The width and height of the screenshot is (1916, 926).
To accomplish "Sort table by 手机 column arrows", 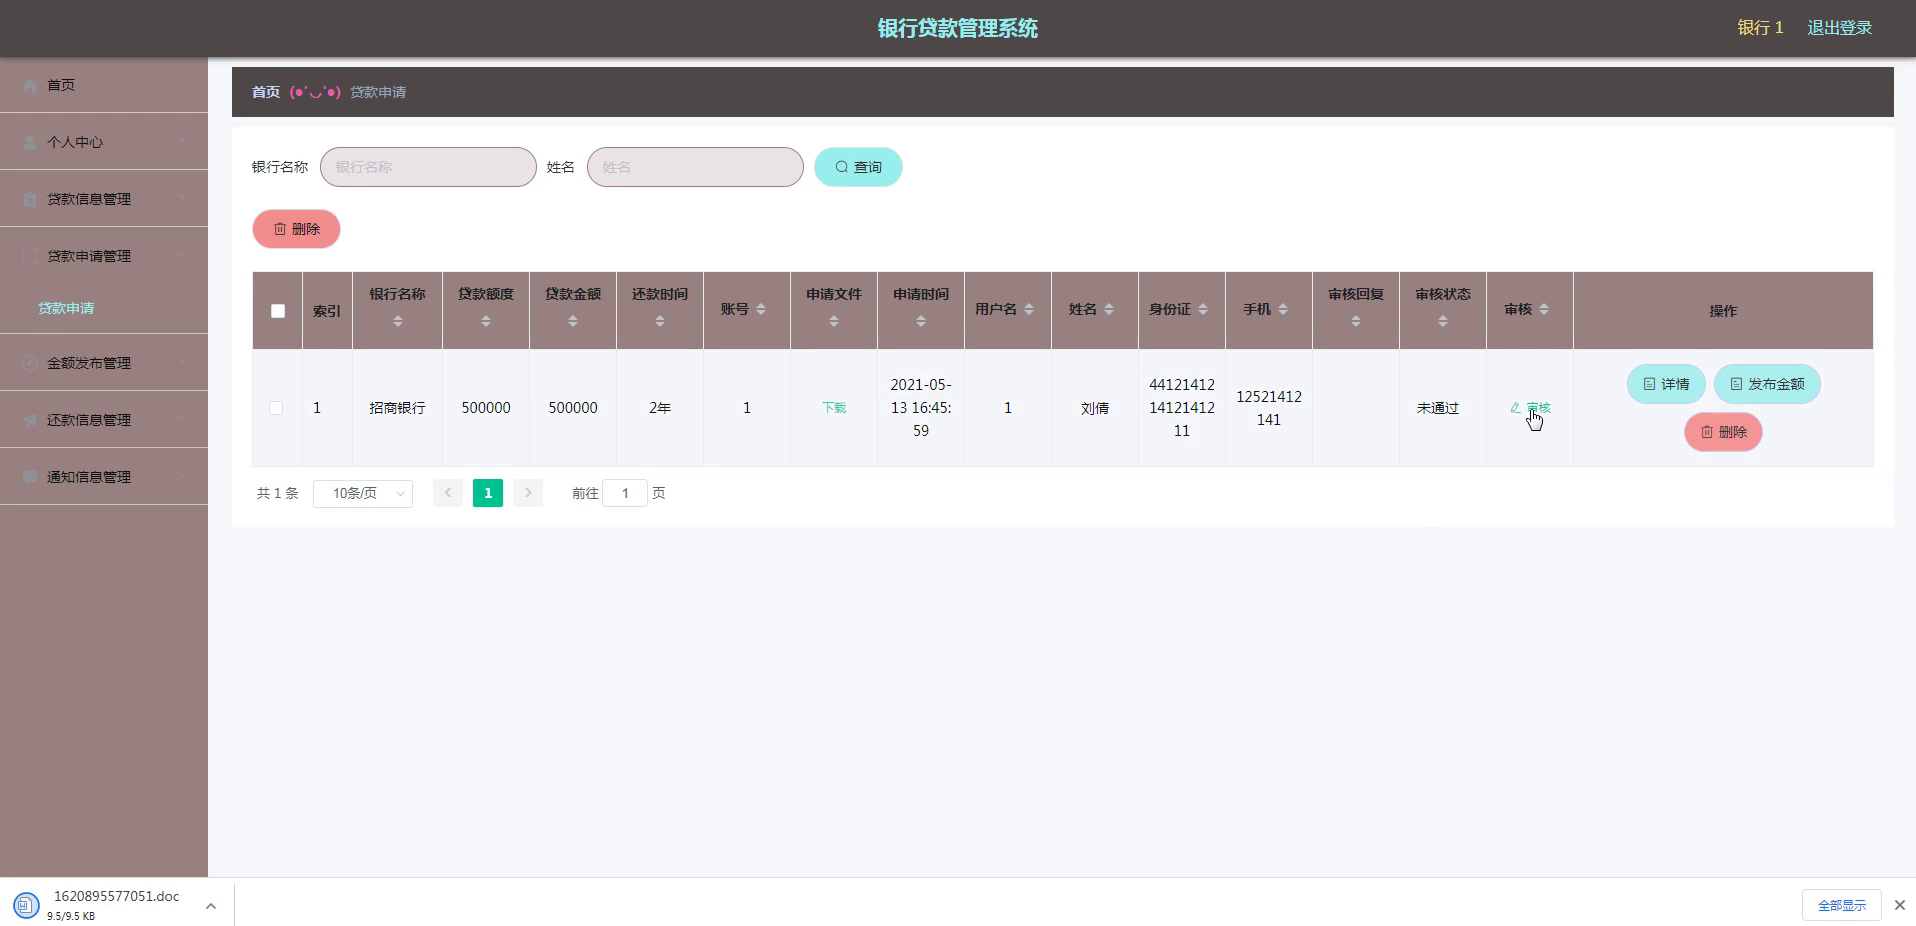I will pos(1282,310).
